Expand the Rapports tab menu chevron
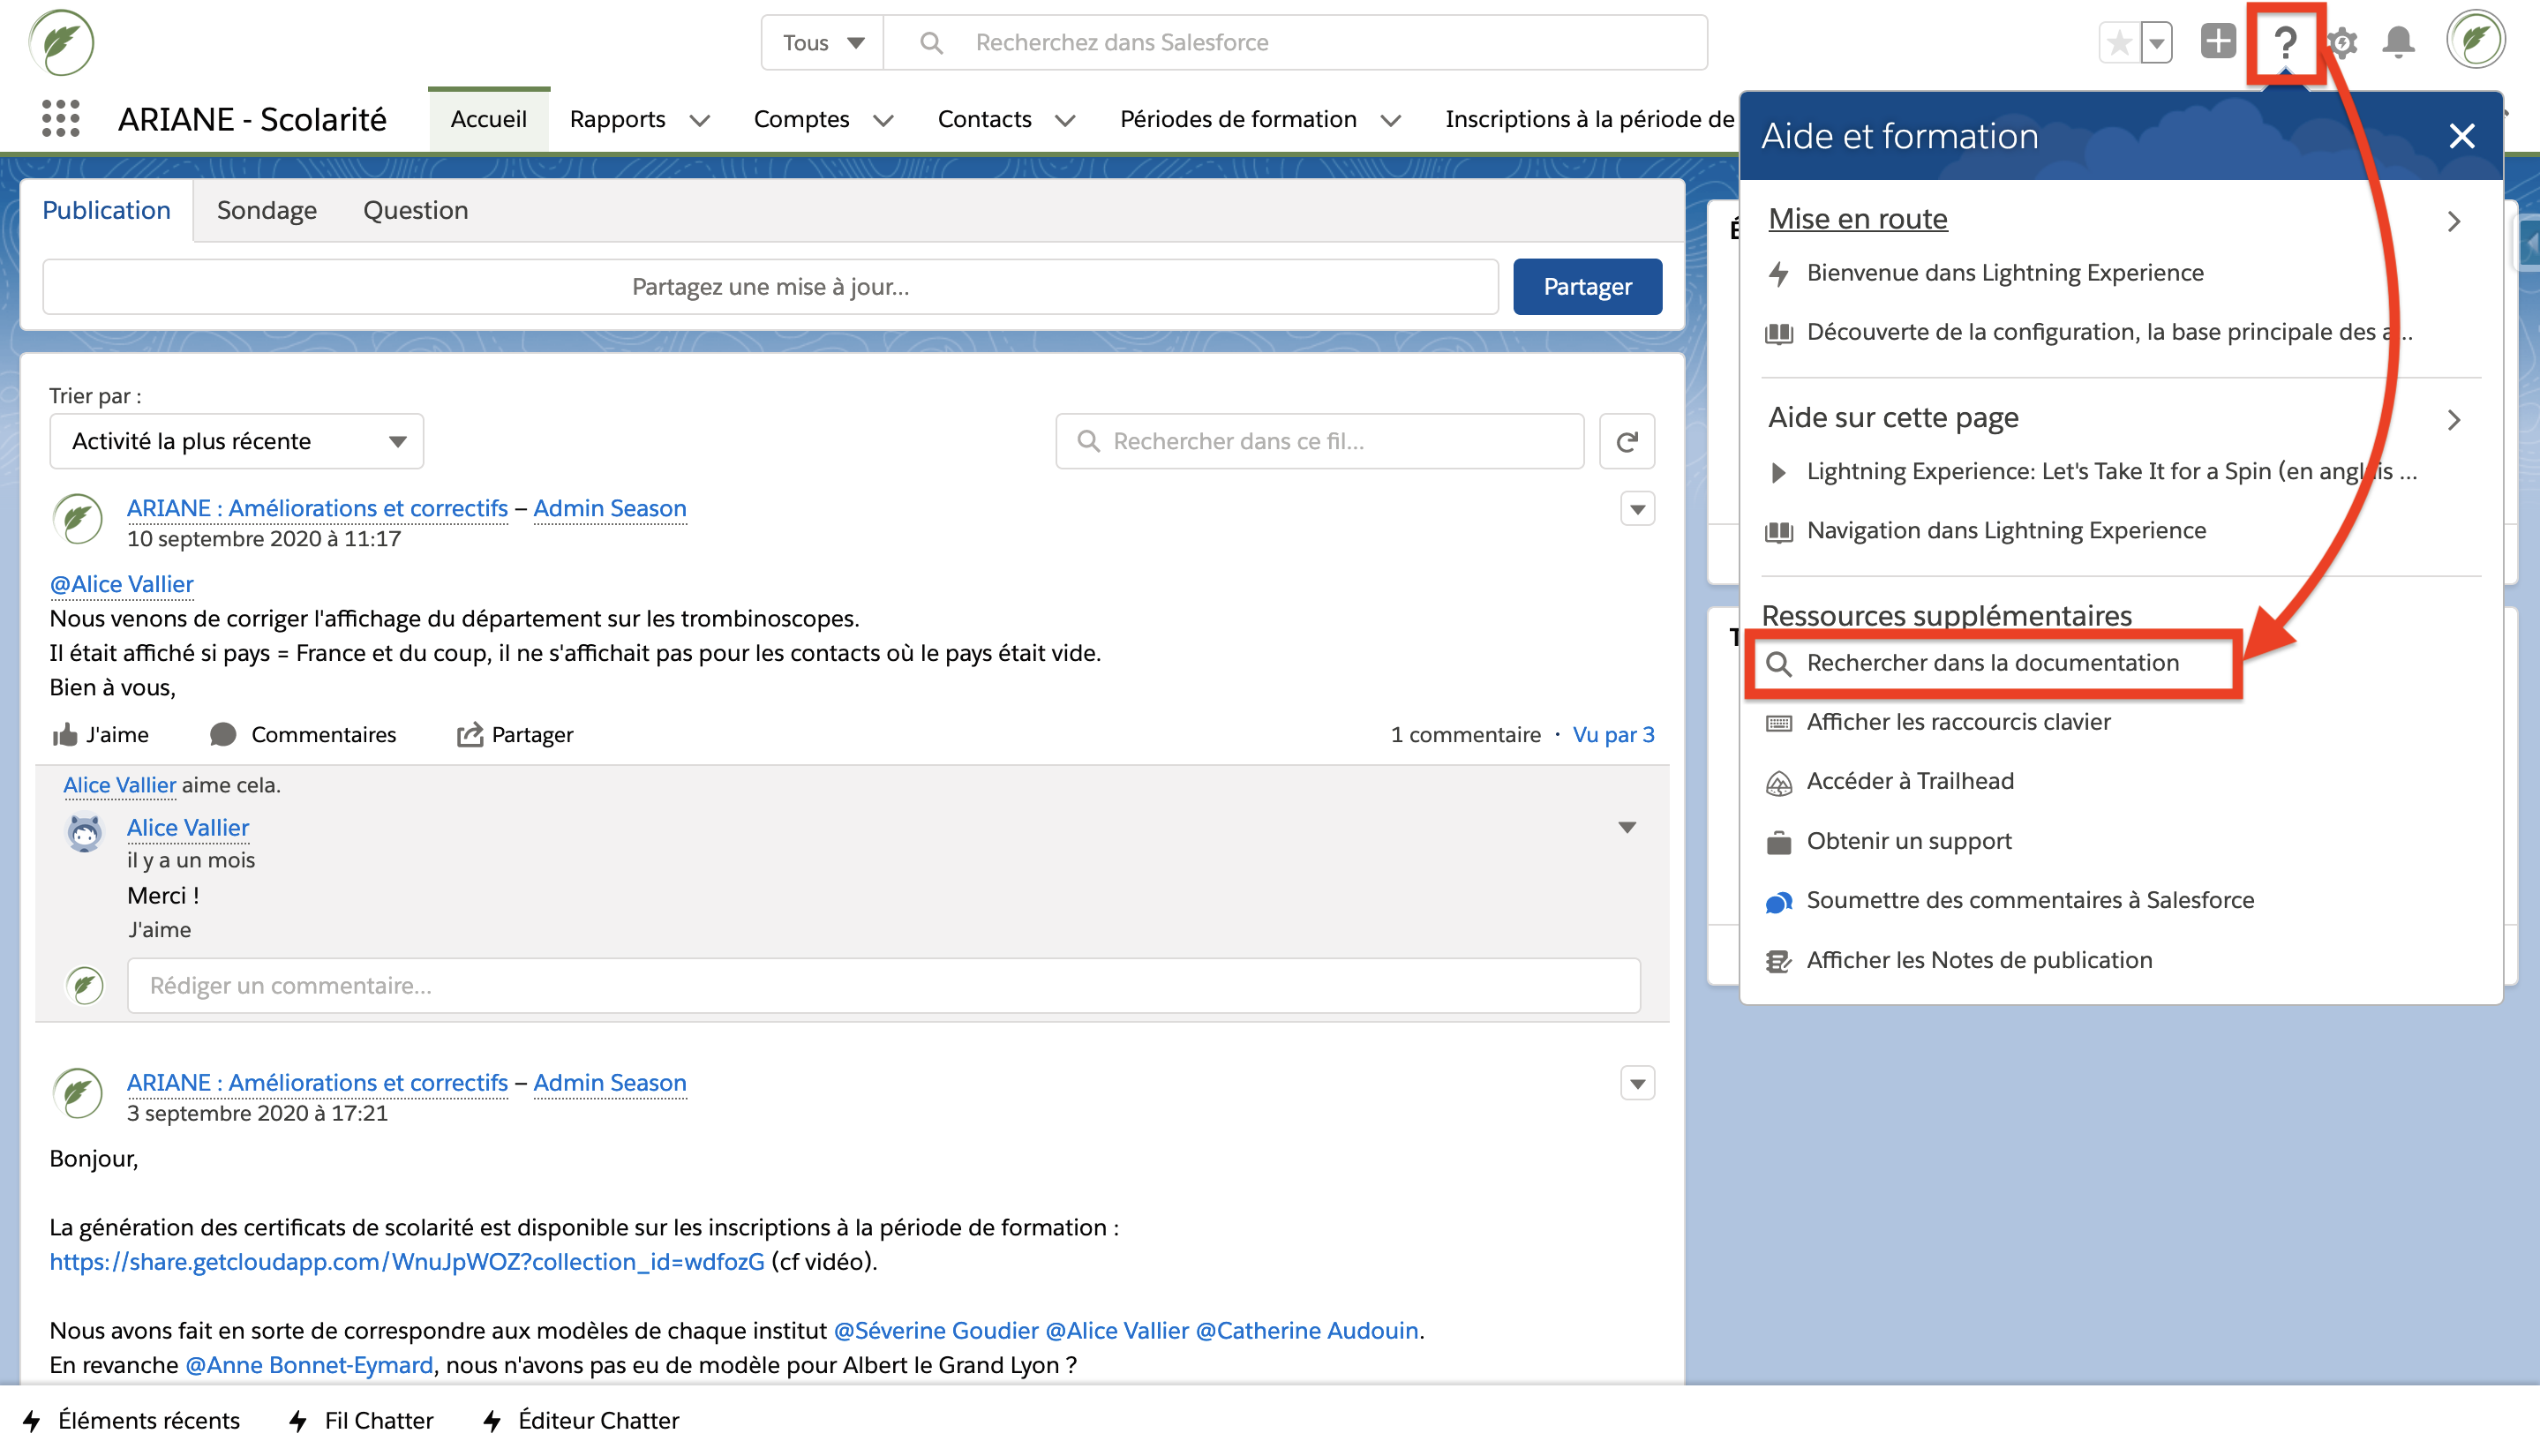Image resolution: width=2540 pixels, height=1456 pixels. 700,120
